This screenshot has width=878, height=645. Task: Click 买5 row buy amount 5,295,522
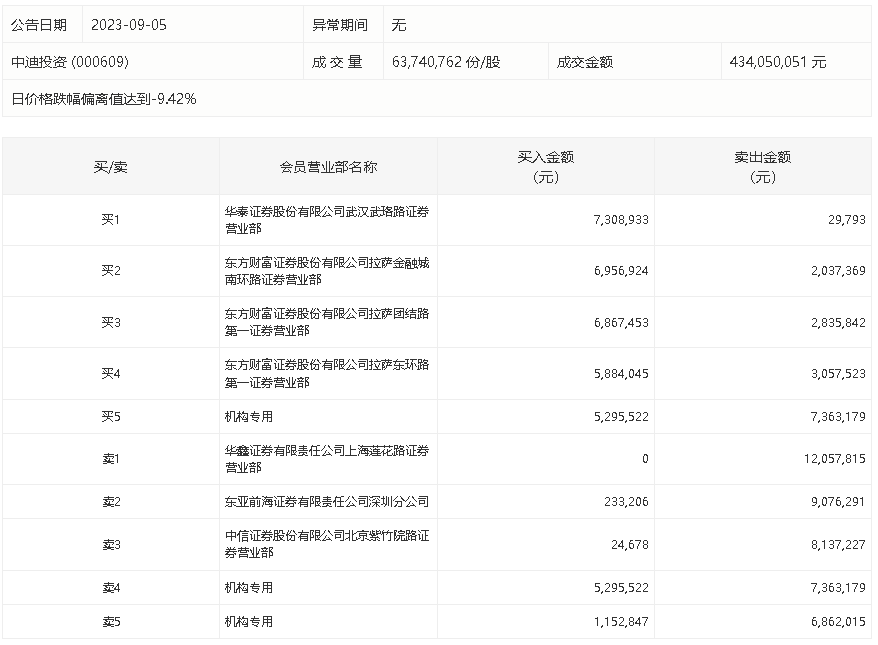[x=621, y=417]
